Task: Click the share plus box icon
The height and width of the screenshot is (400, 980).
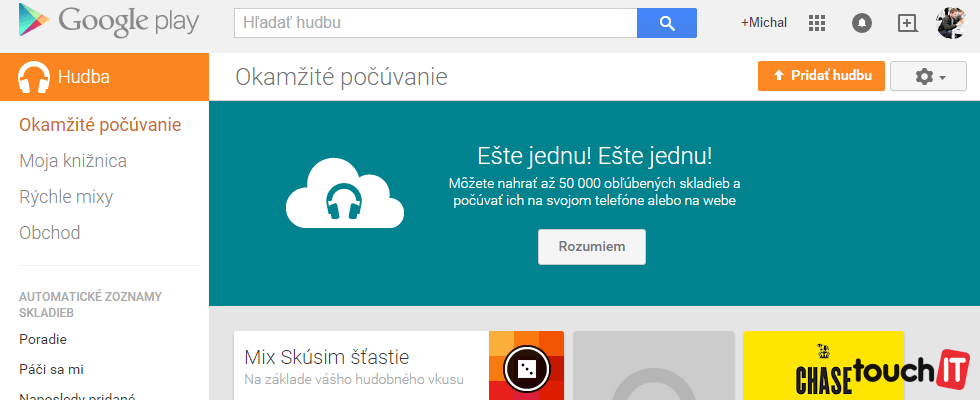Action: coord(907,23)
